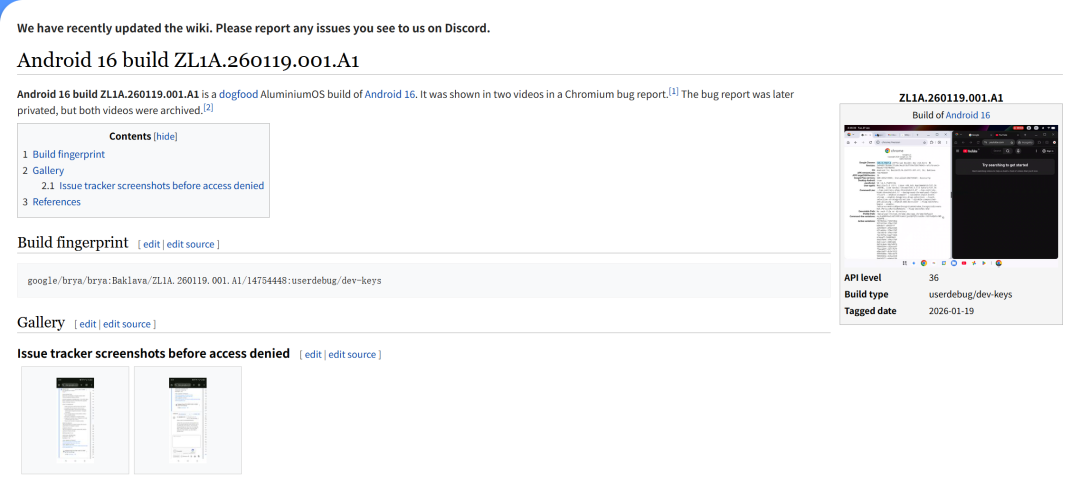This screenshot has width=1080, height=488.
Task: Jump to References from Contents
Action: 56,202
